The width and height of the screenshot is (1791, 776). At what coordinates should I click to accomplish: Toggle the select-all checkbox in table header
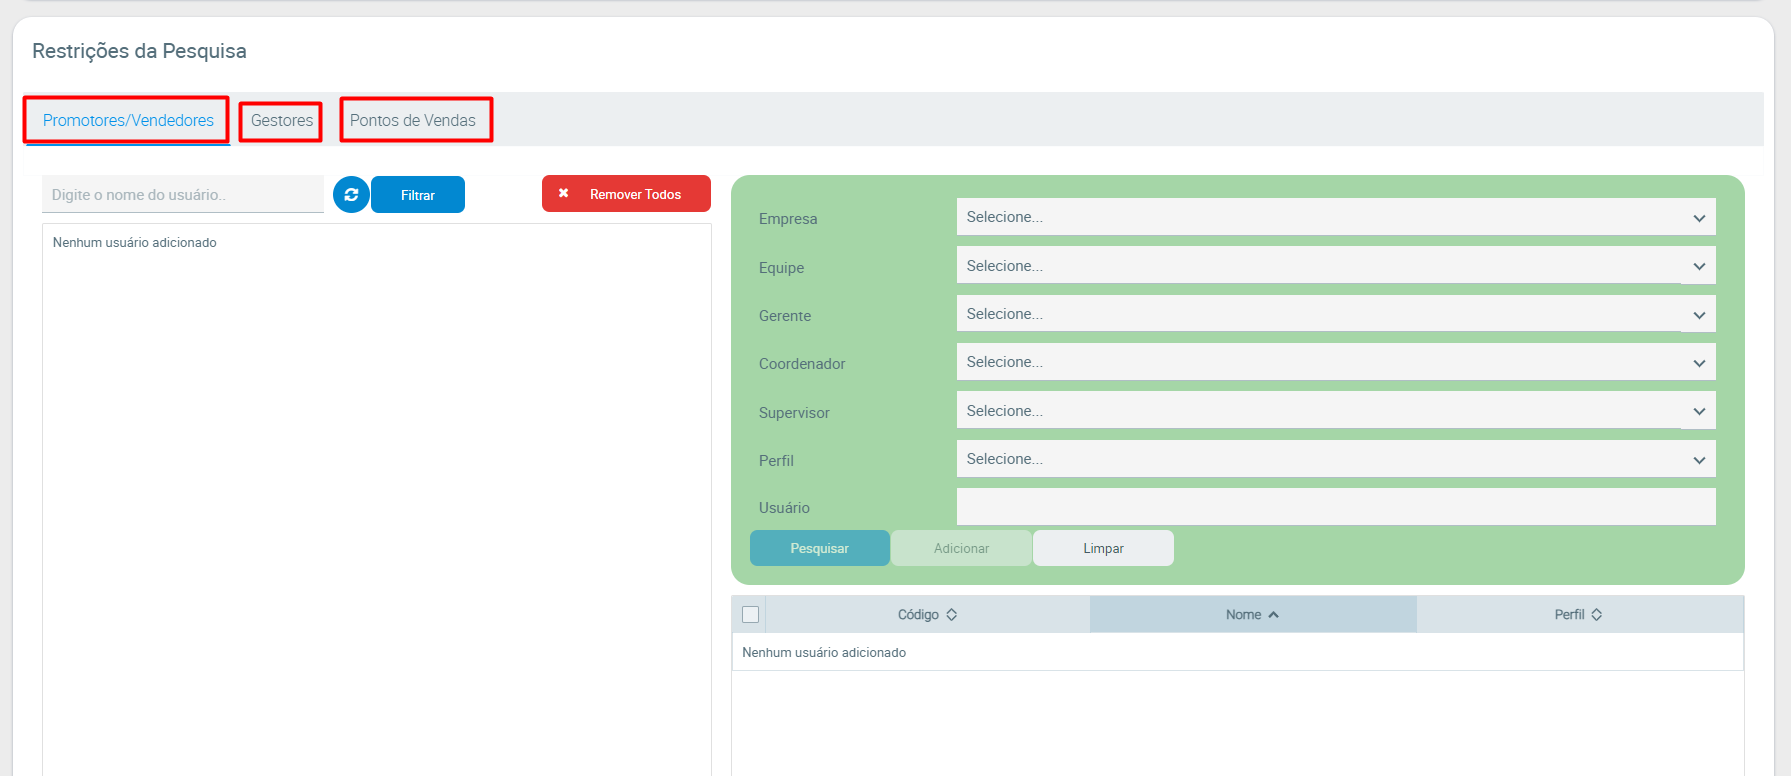coord(751,615)
